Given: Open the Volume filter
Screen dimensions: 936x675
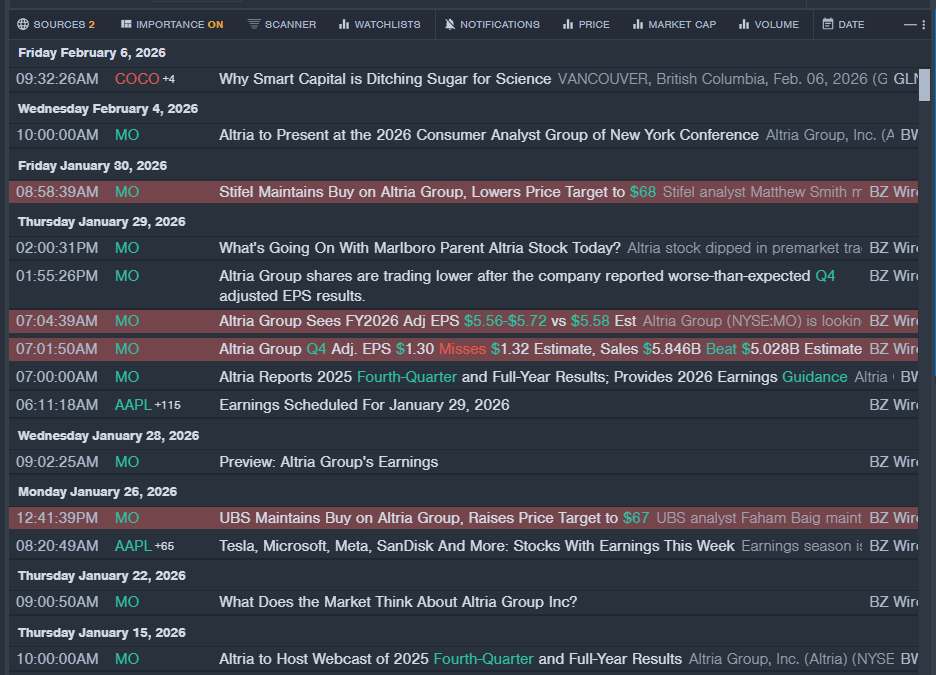Looking at the screenshot, I should 769,24.
